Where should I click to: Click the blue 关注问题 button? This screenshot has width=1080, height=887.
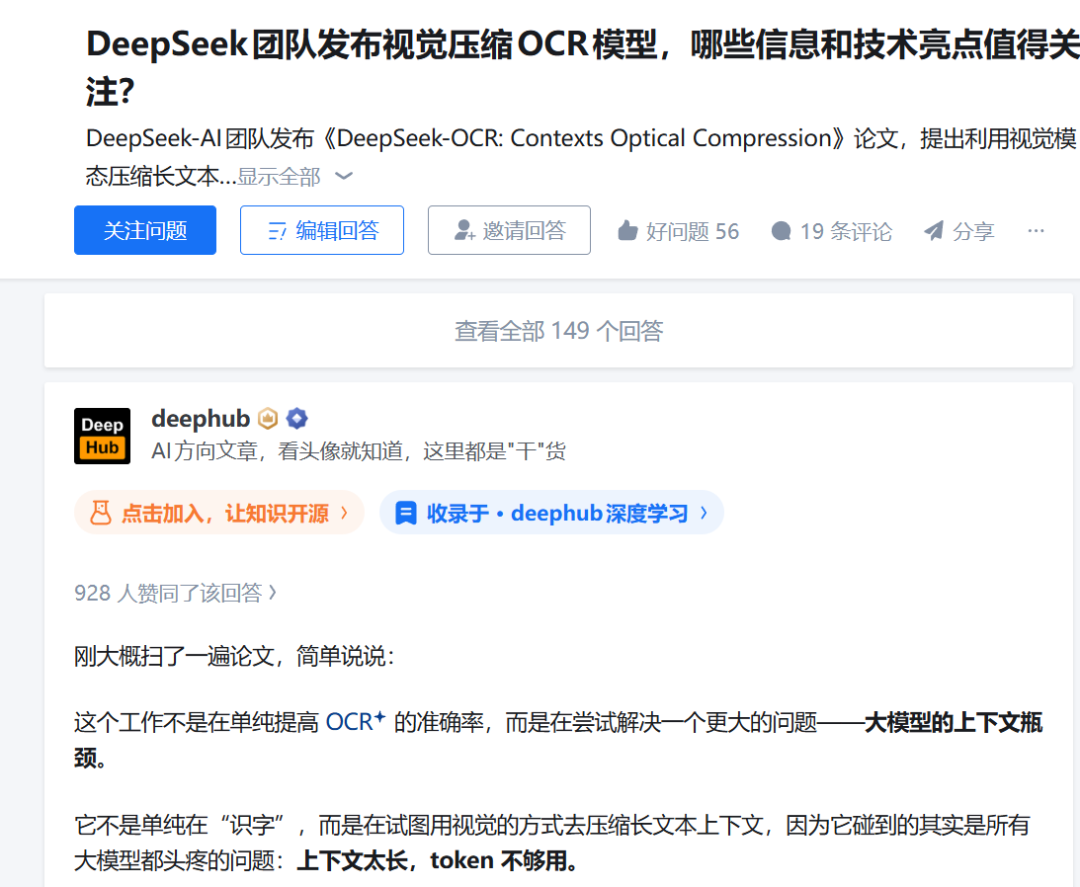pos(145,230)
